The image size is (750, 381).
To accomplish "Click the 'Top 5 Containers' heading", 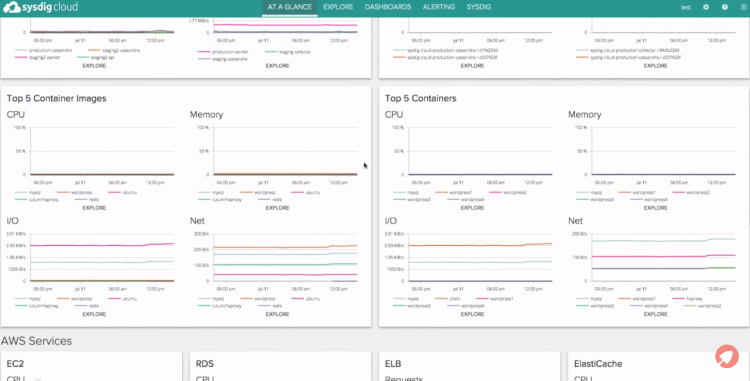I will [x=421, y=98].
